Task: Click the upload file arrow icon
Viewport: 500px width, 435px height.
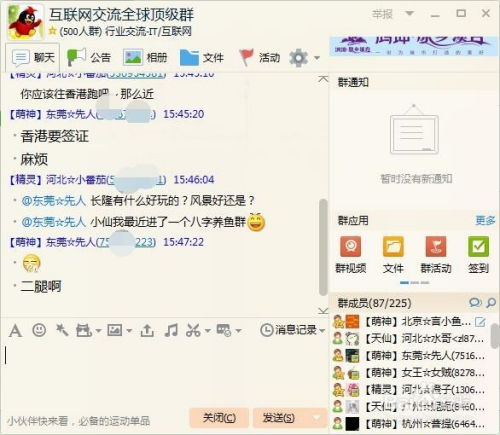Action: point(147,330)
